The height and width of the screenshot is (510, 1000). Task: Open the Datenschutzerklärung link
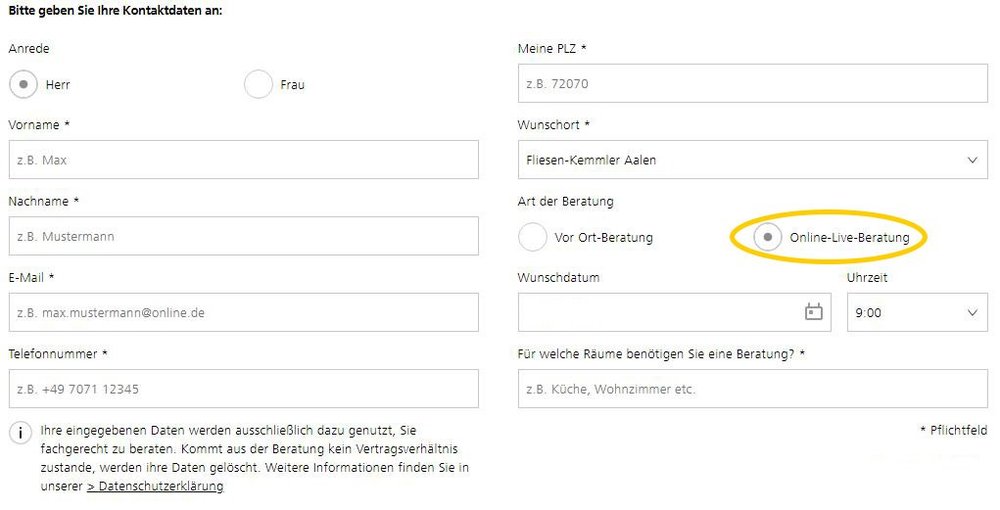point(155,486)
